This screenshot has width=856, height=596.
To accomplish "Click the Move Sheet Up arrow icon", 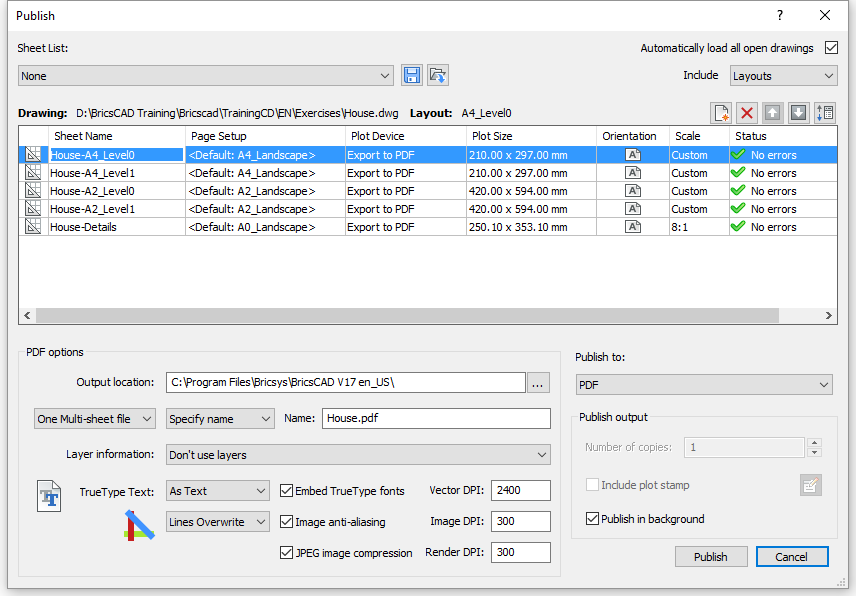I will [x=772, y=113].
